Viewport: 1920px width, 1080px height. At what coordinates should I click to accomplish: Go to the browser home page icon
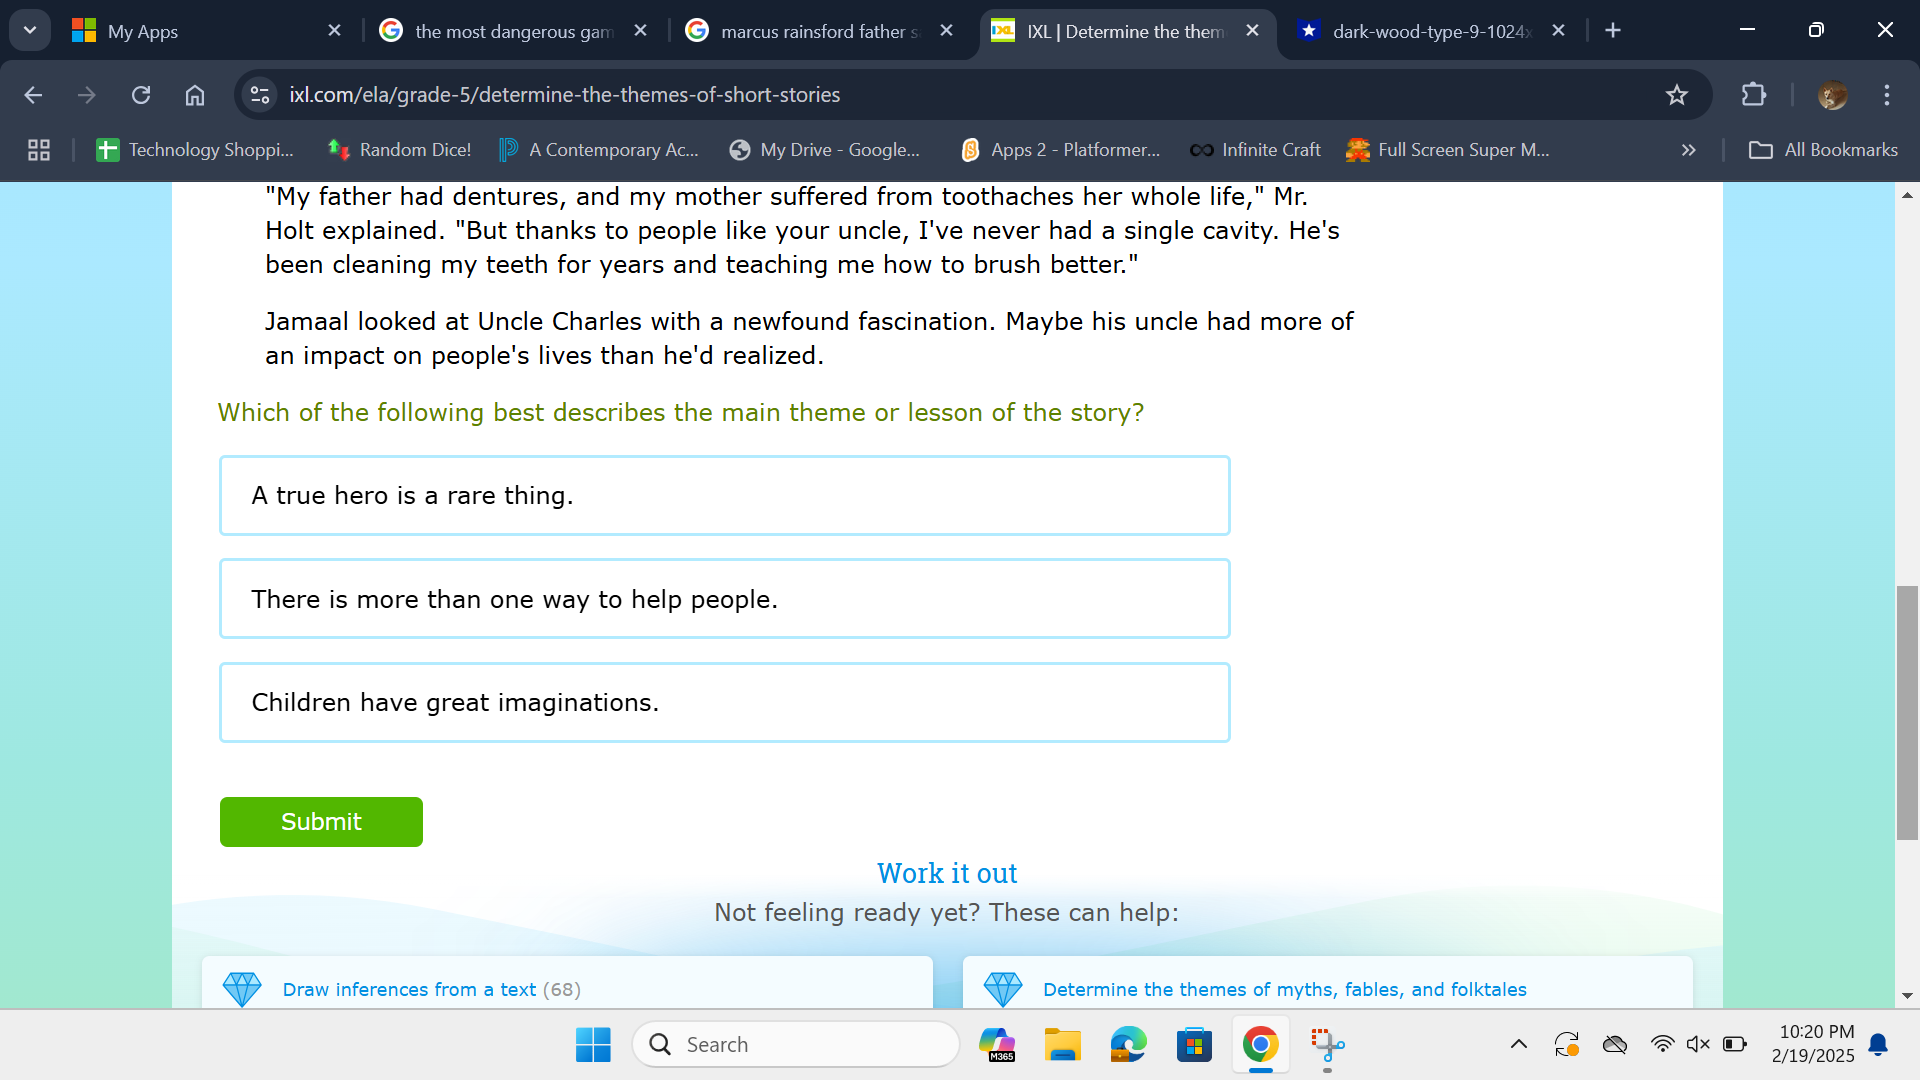(x=195, y=95)
